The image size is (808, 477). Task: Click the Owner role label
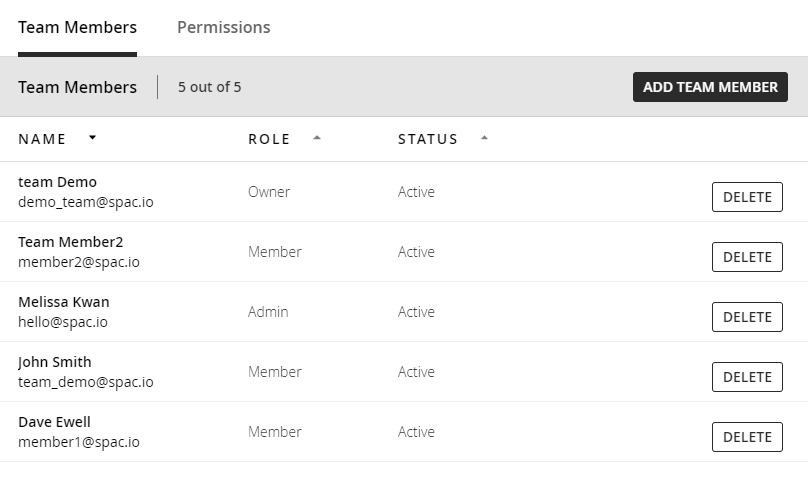(x=269, y=192)
